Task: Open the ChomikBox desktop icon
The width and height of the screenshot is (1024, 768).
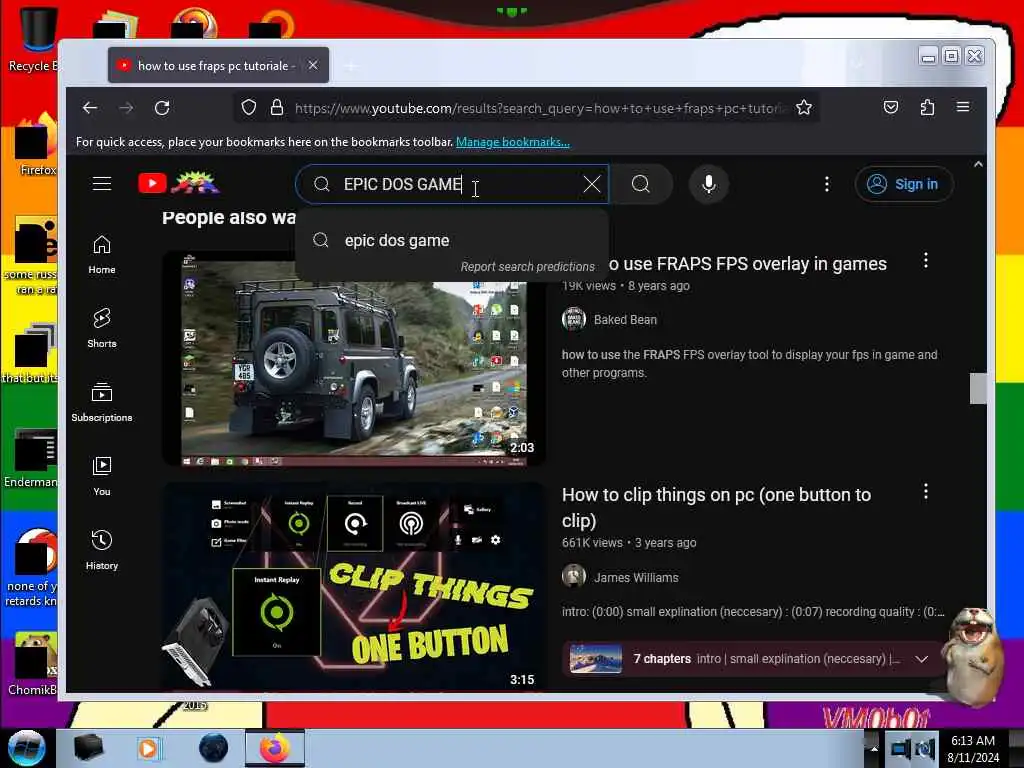Action: [x=33, y=663]
